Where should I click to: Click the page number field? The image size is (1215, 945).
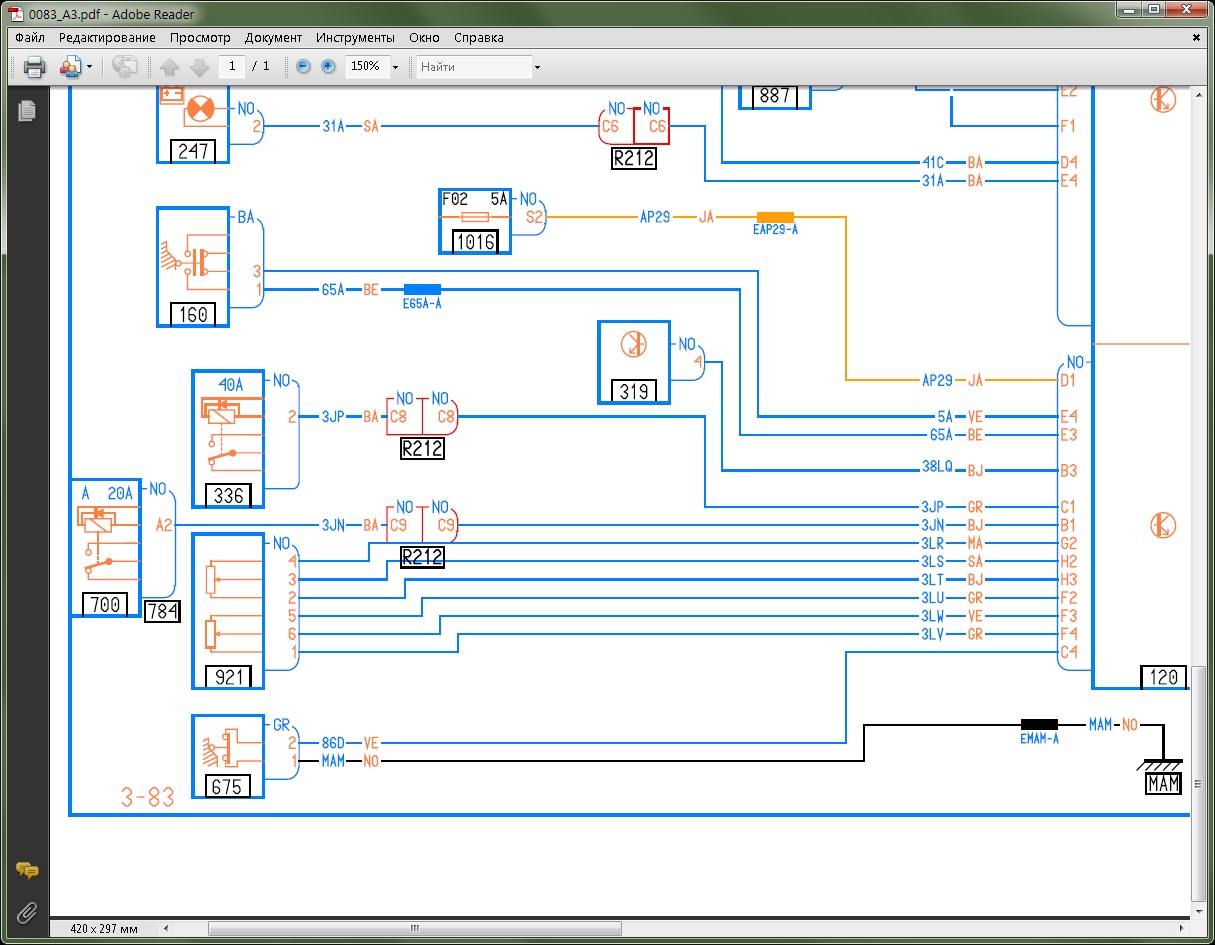[x=232, y=67]
